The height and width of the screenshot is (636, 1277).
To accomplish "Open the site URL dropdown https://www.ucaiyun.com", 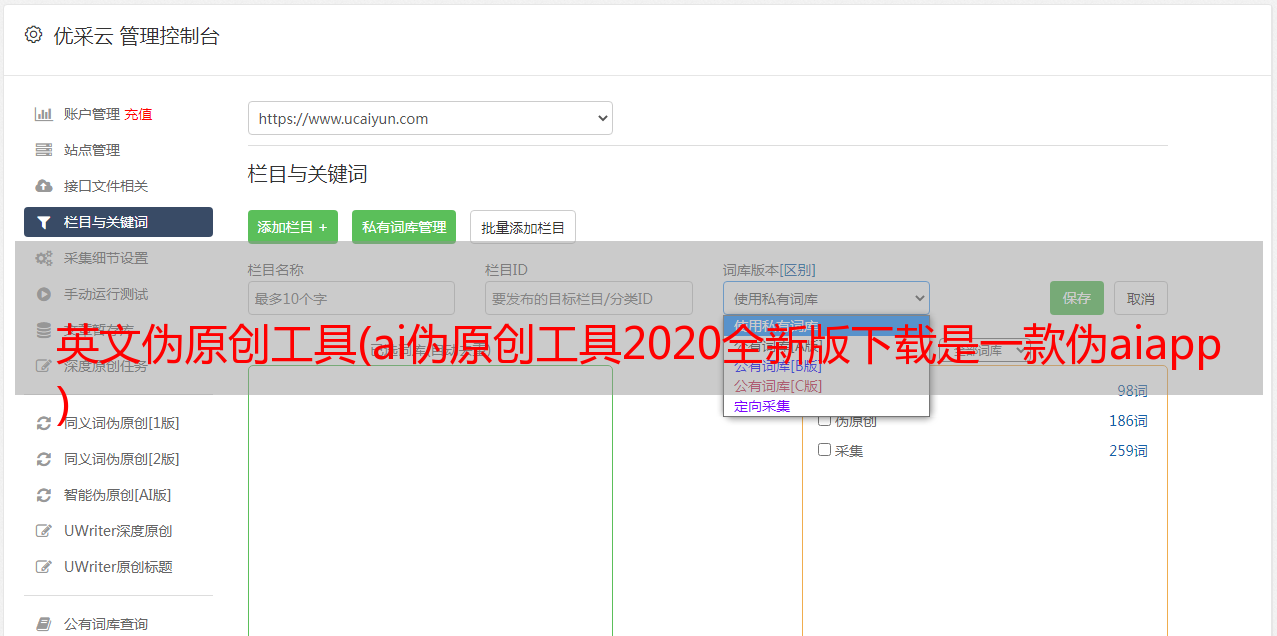I will (x=430, y=118).
